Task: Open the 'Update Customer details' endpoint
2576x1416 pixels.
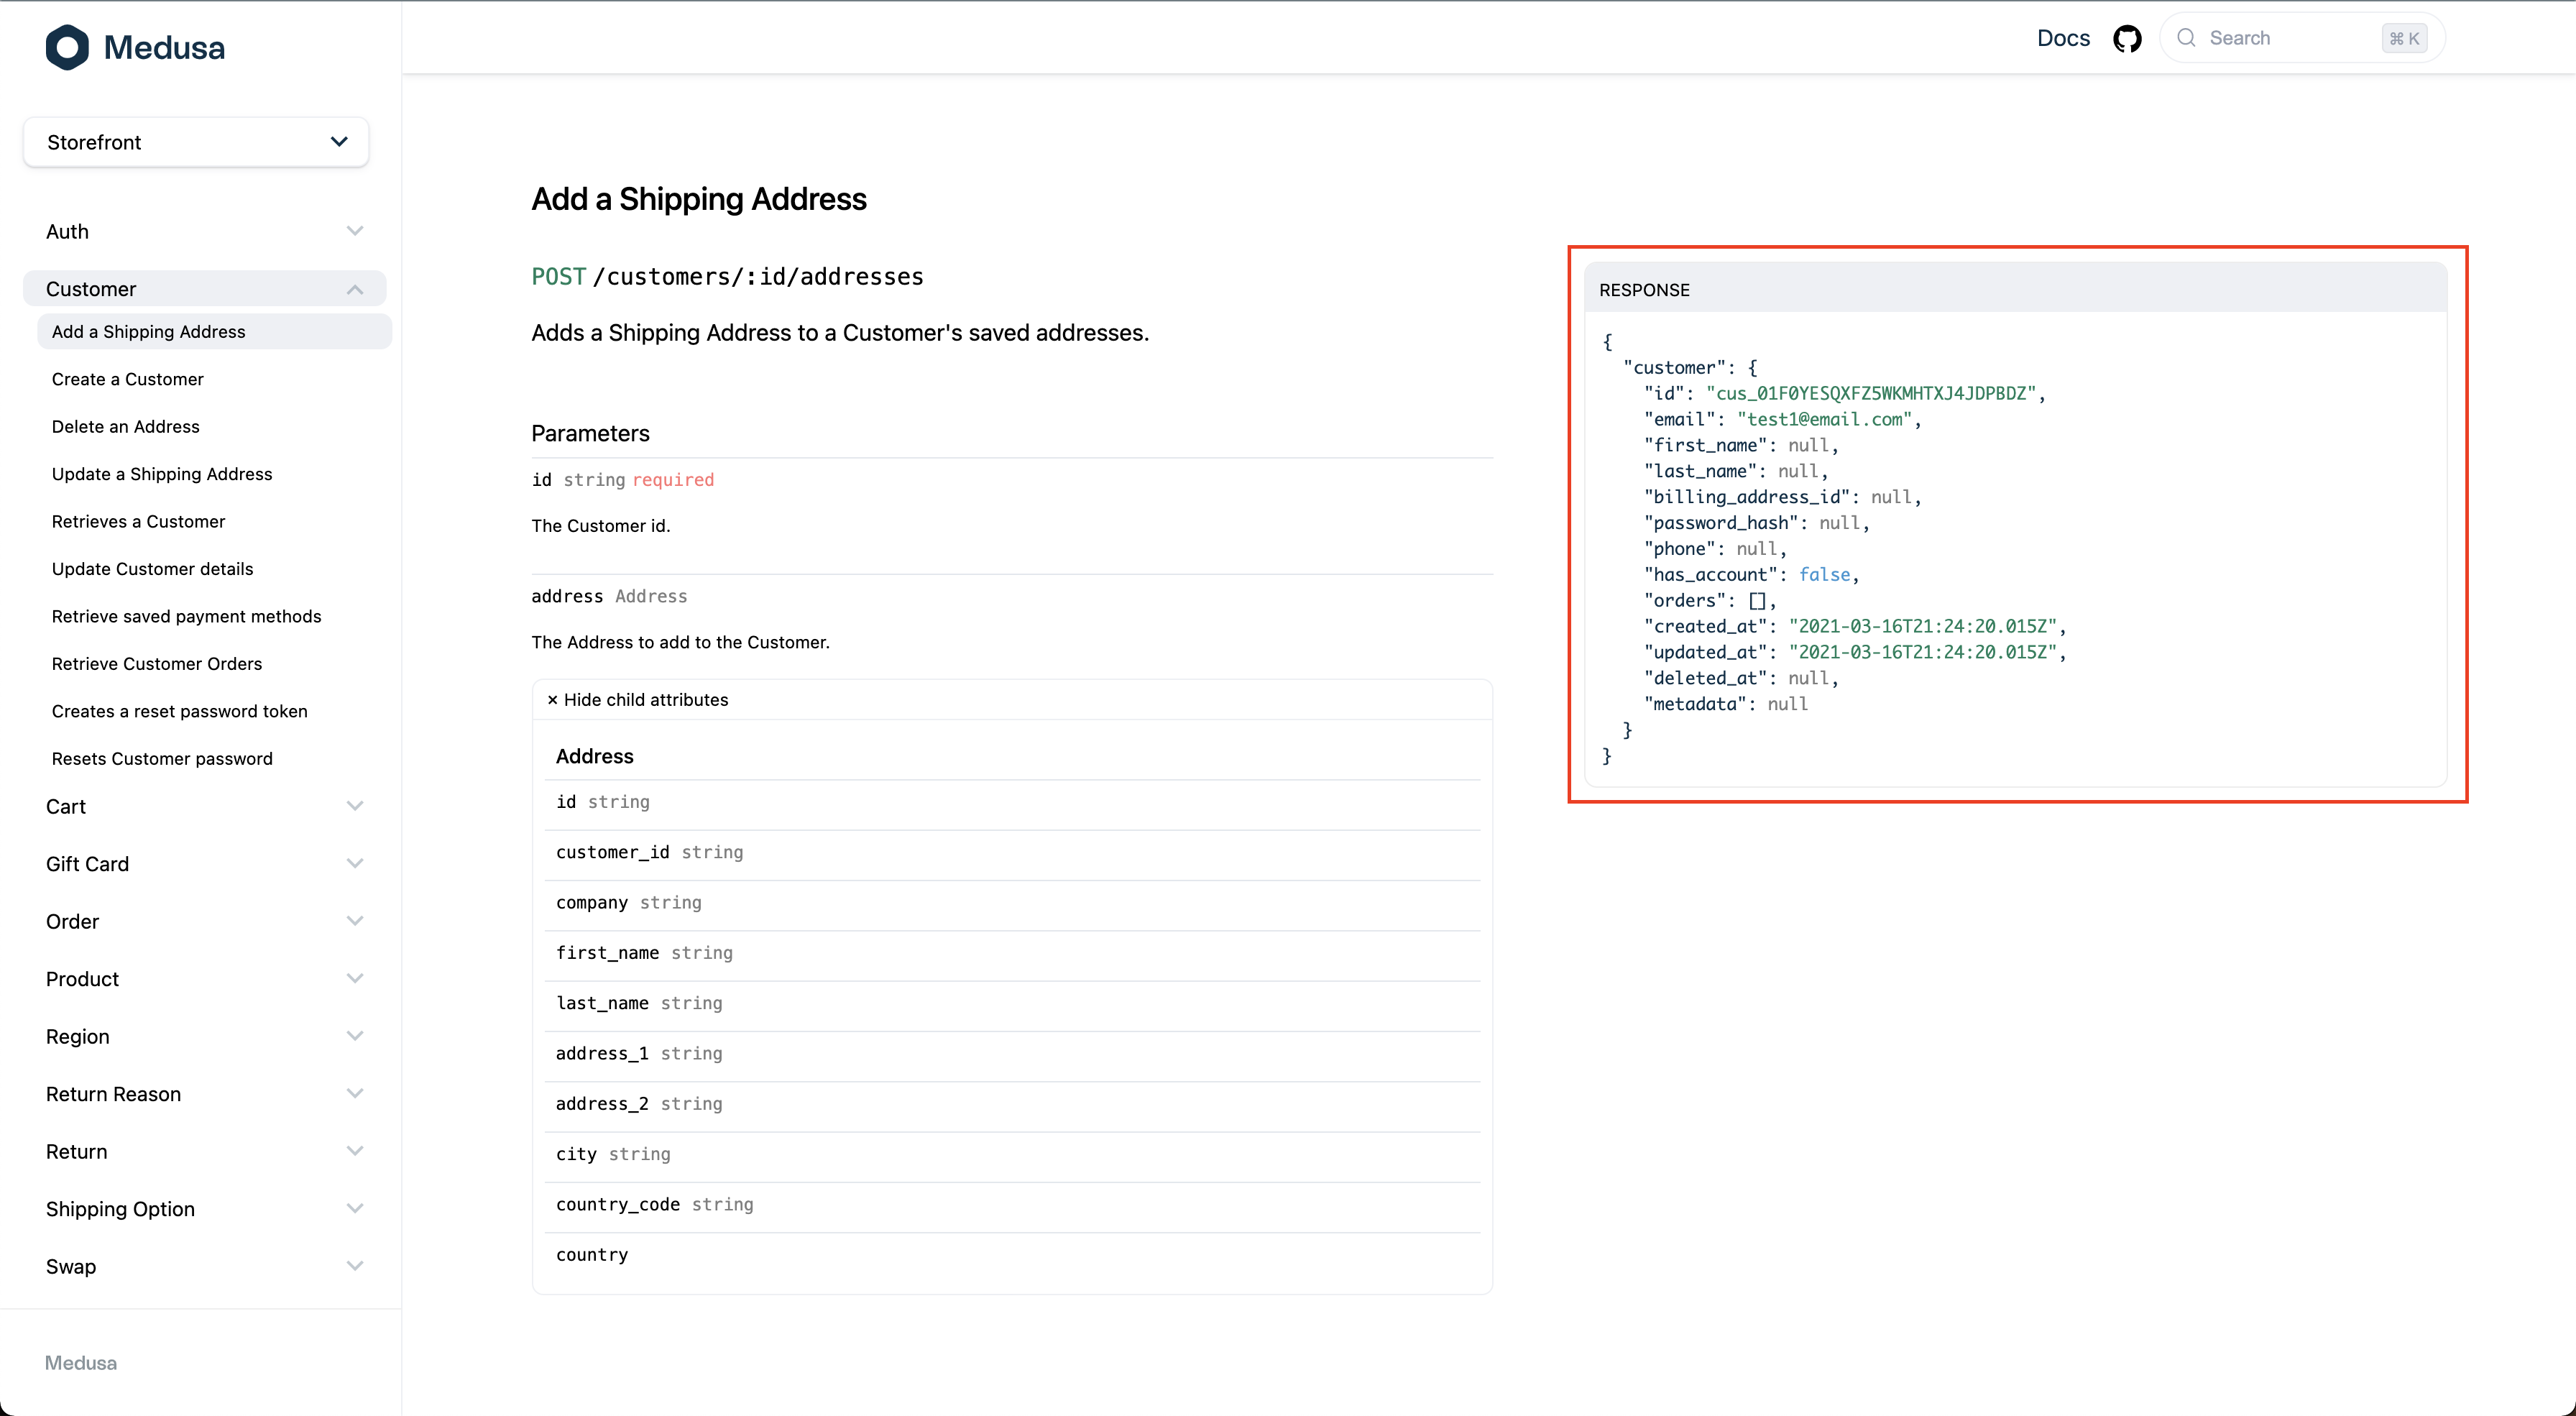Action: pyautogui.click(x=152, y=568)
